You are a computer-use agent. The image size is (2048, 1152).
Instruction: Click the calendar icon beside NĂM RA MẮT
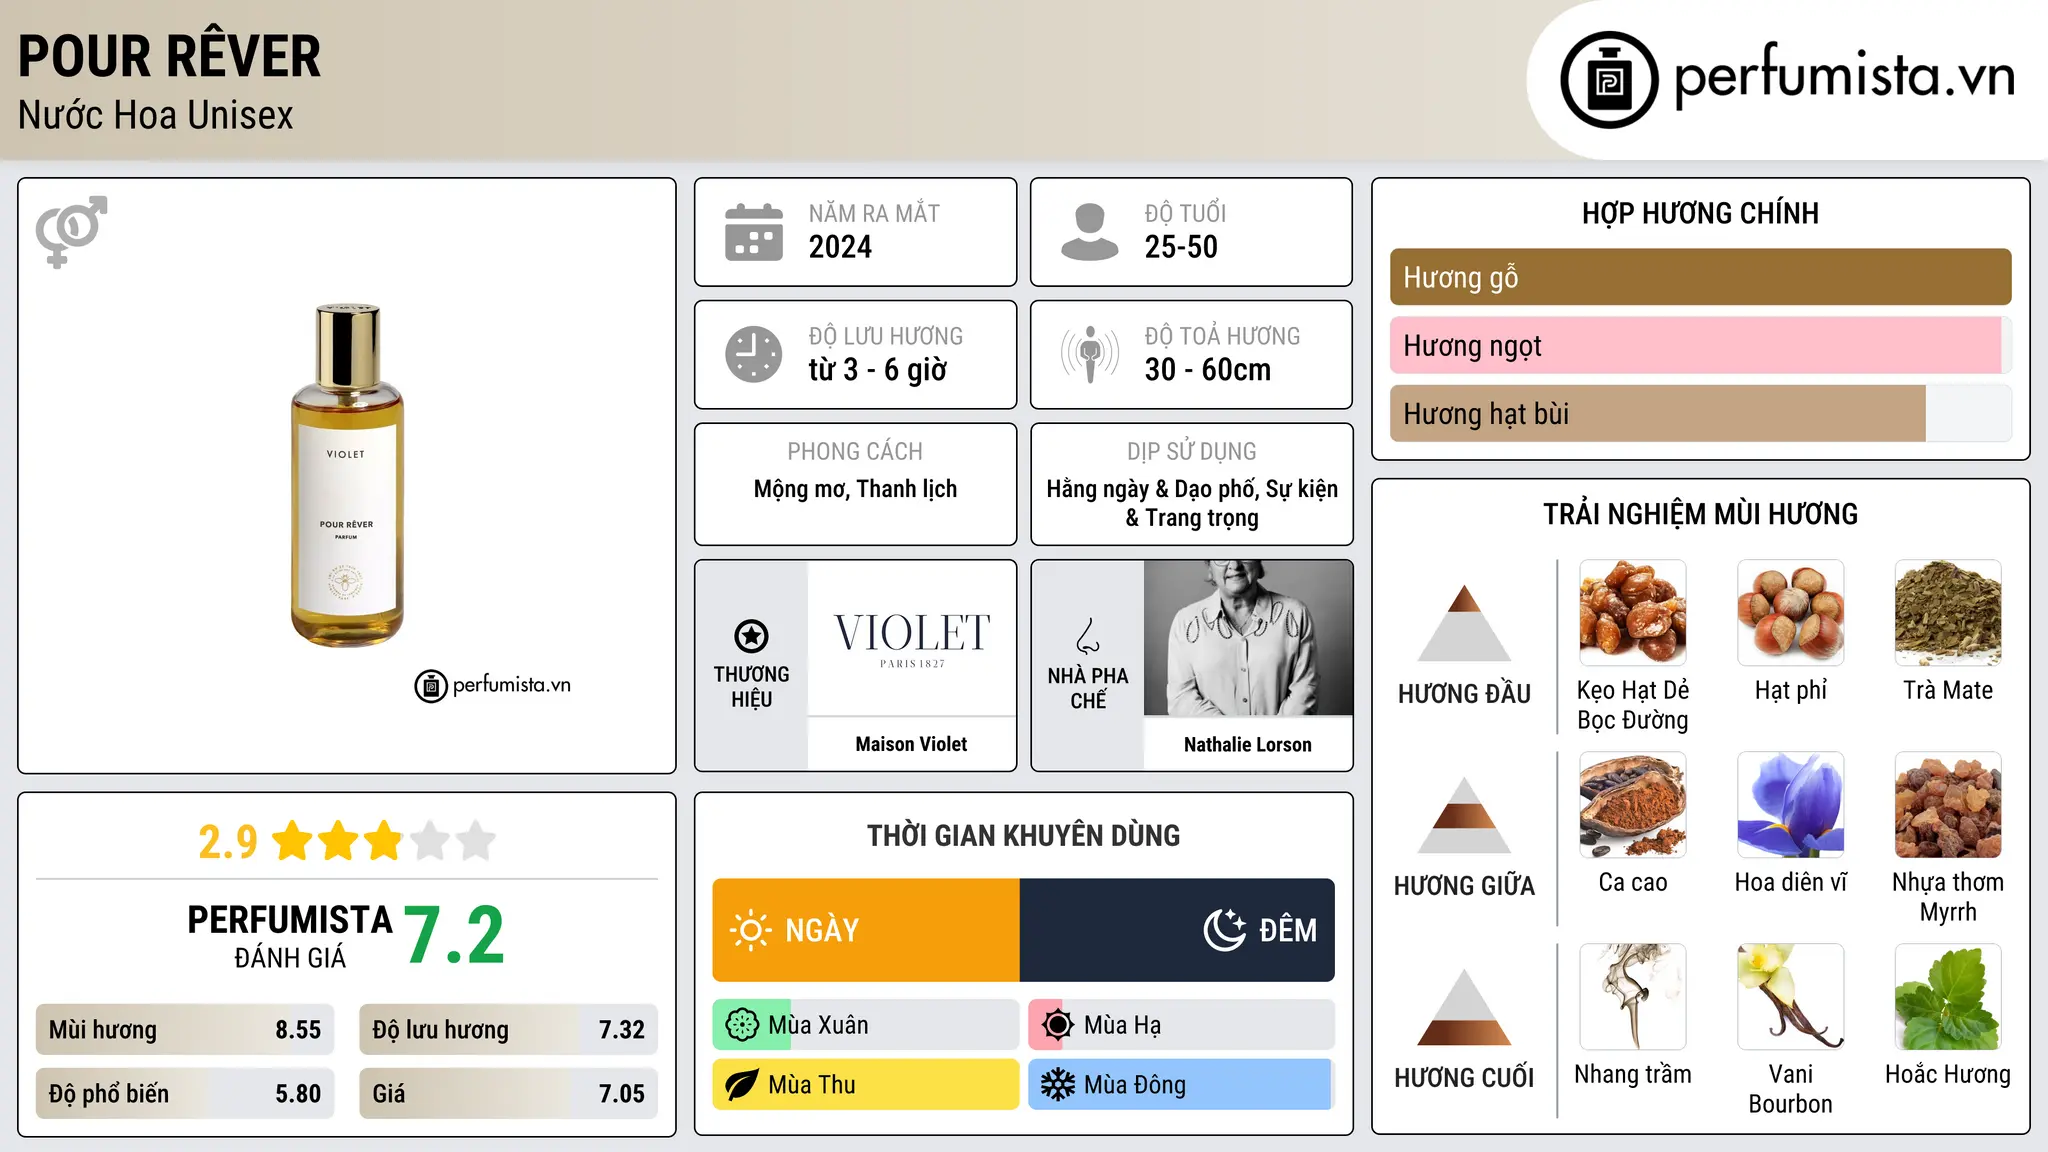pos(753,232)
